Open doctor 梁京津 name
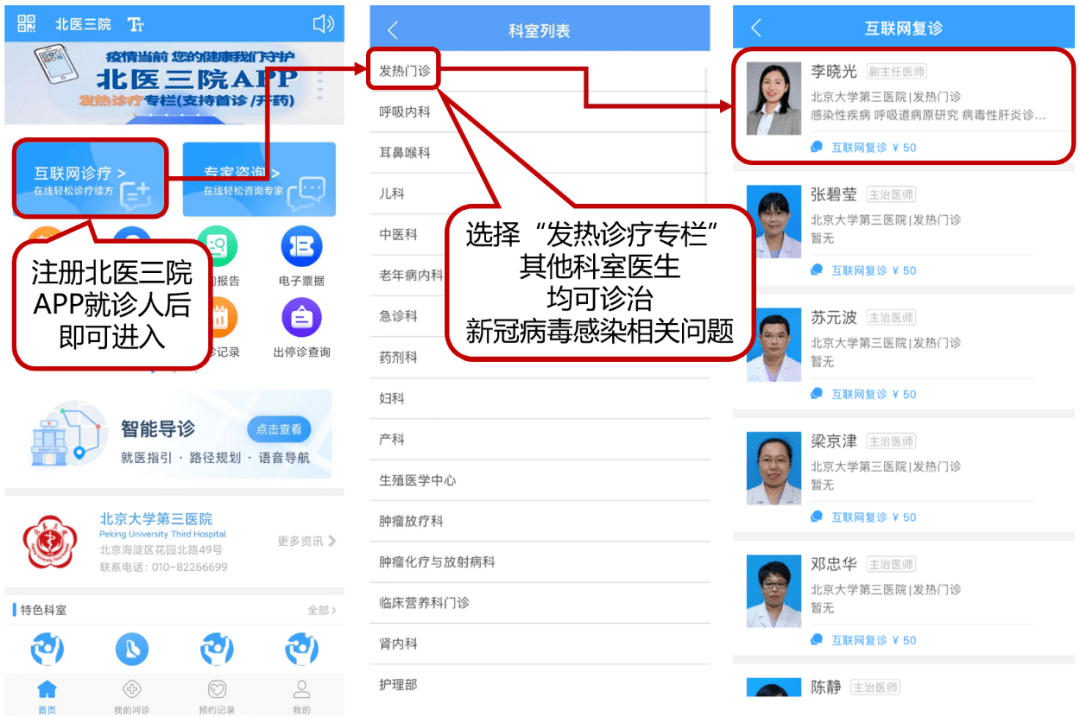Screen dimensions: 1080x717 (x=833, y=441)
